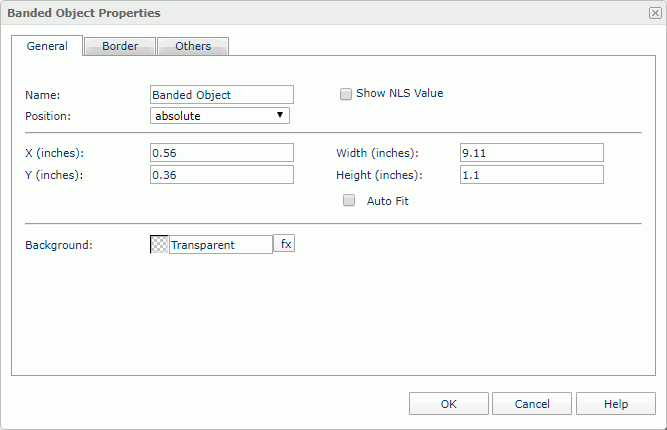Click the Background Transparent text box
The width and height of the screenshot is (667, 430).
[x=220, y=244]
